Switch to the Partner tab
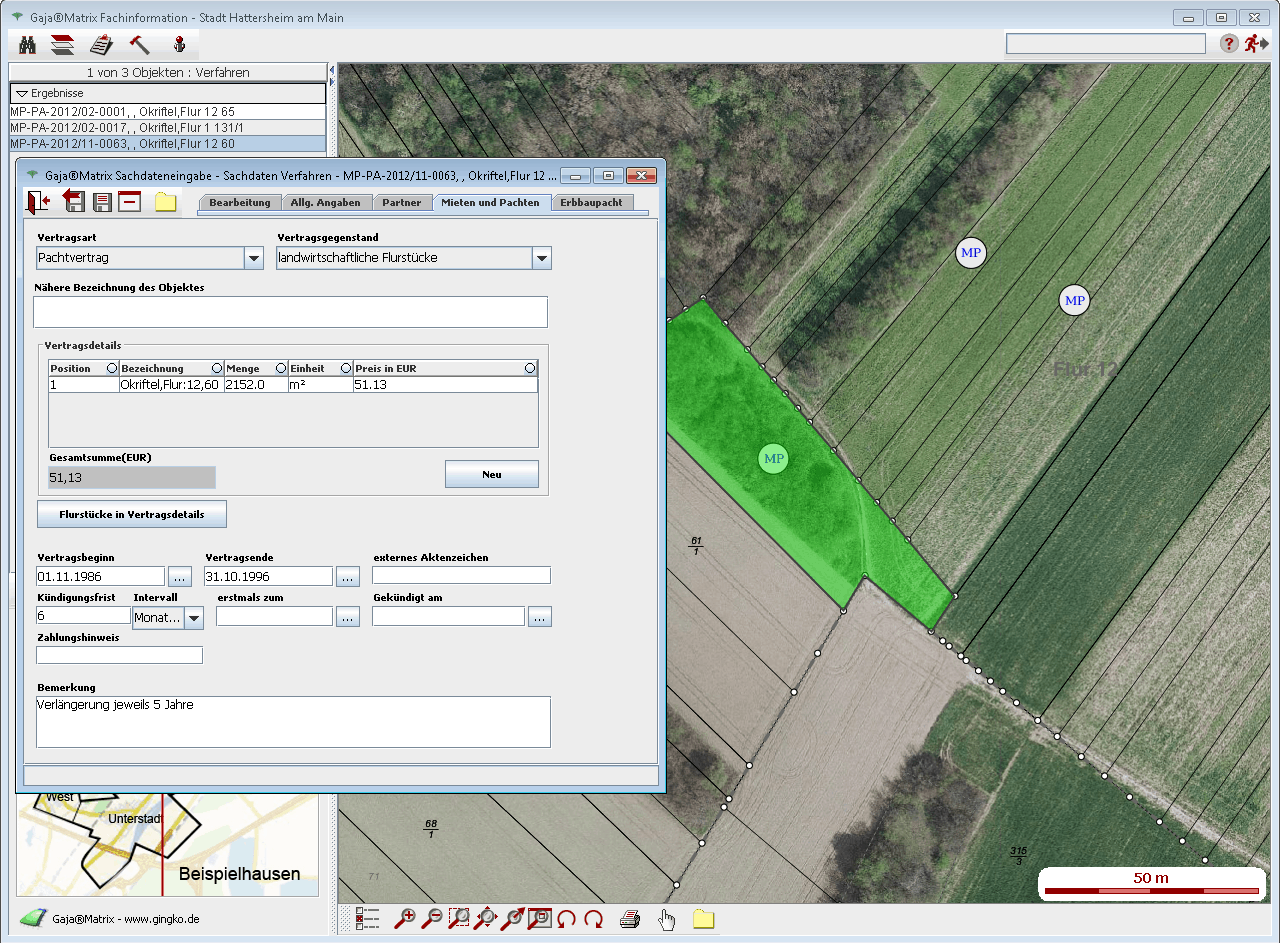1280x943 pixels. click(x=402, y=202)
